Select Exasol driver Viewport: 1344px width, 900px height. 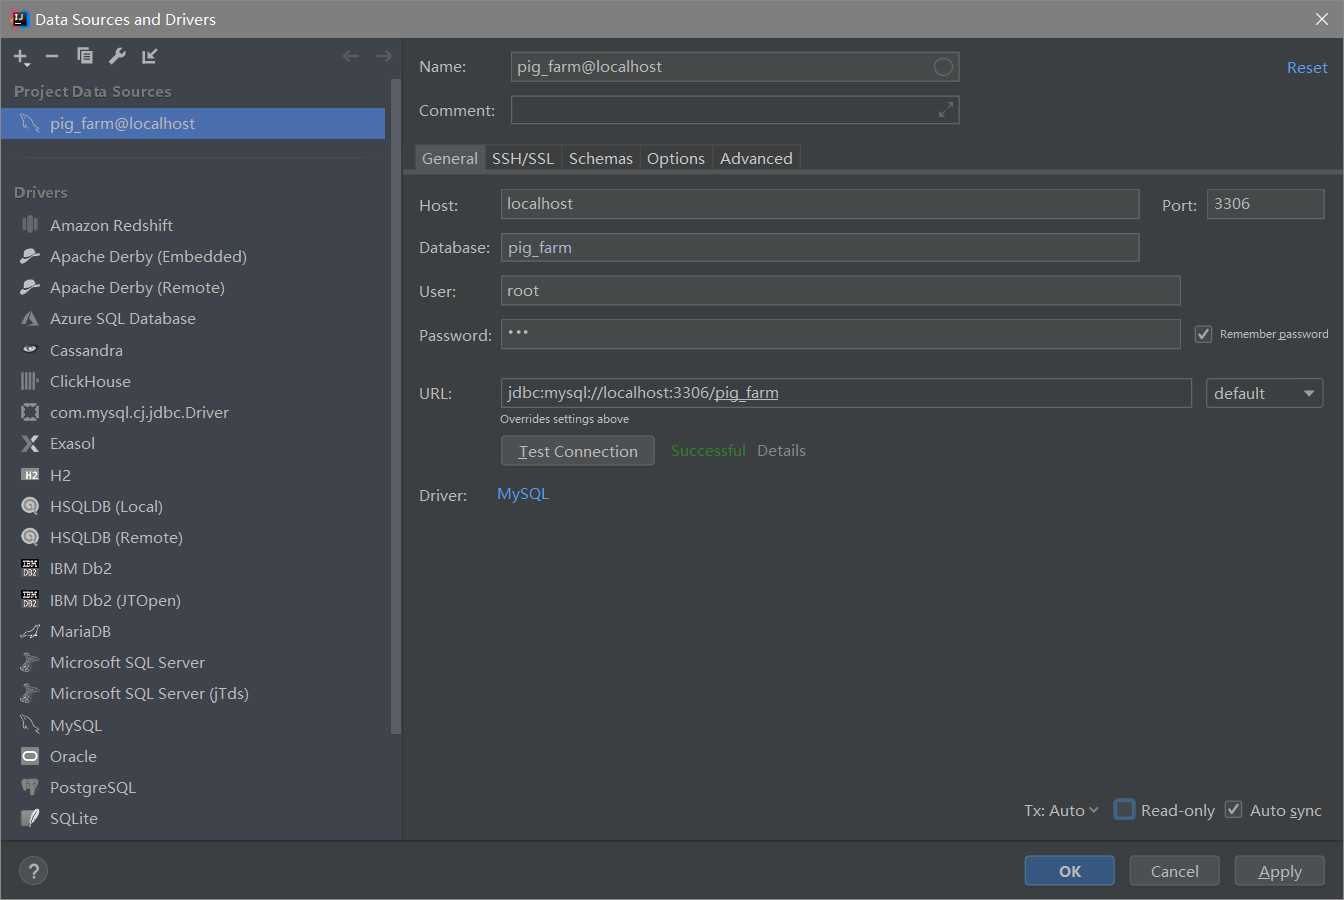193,443
